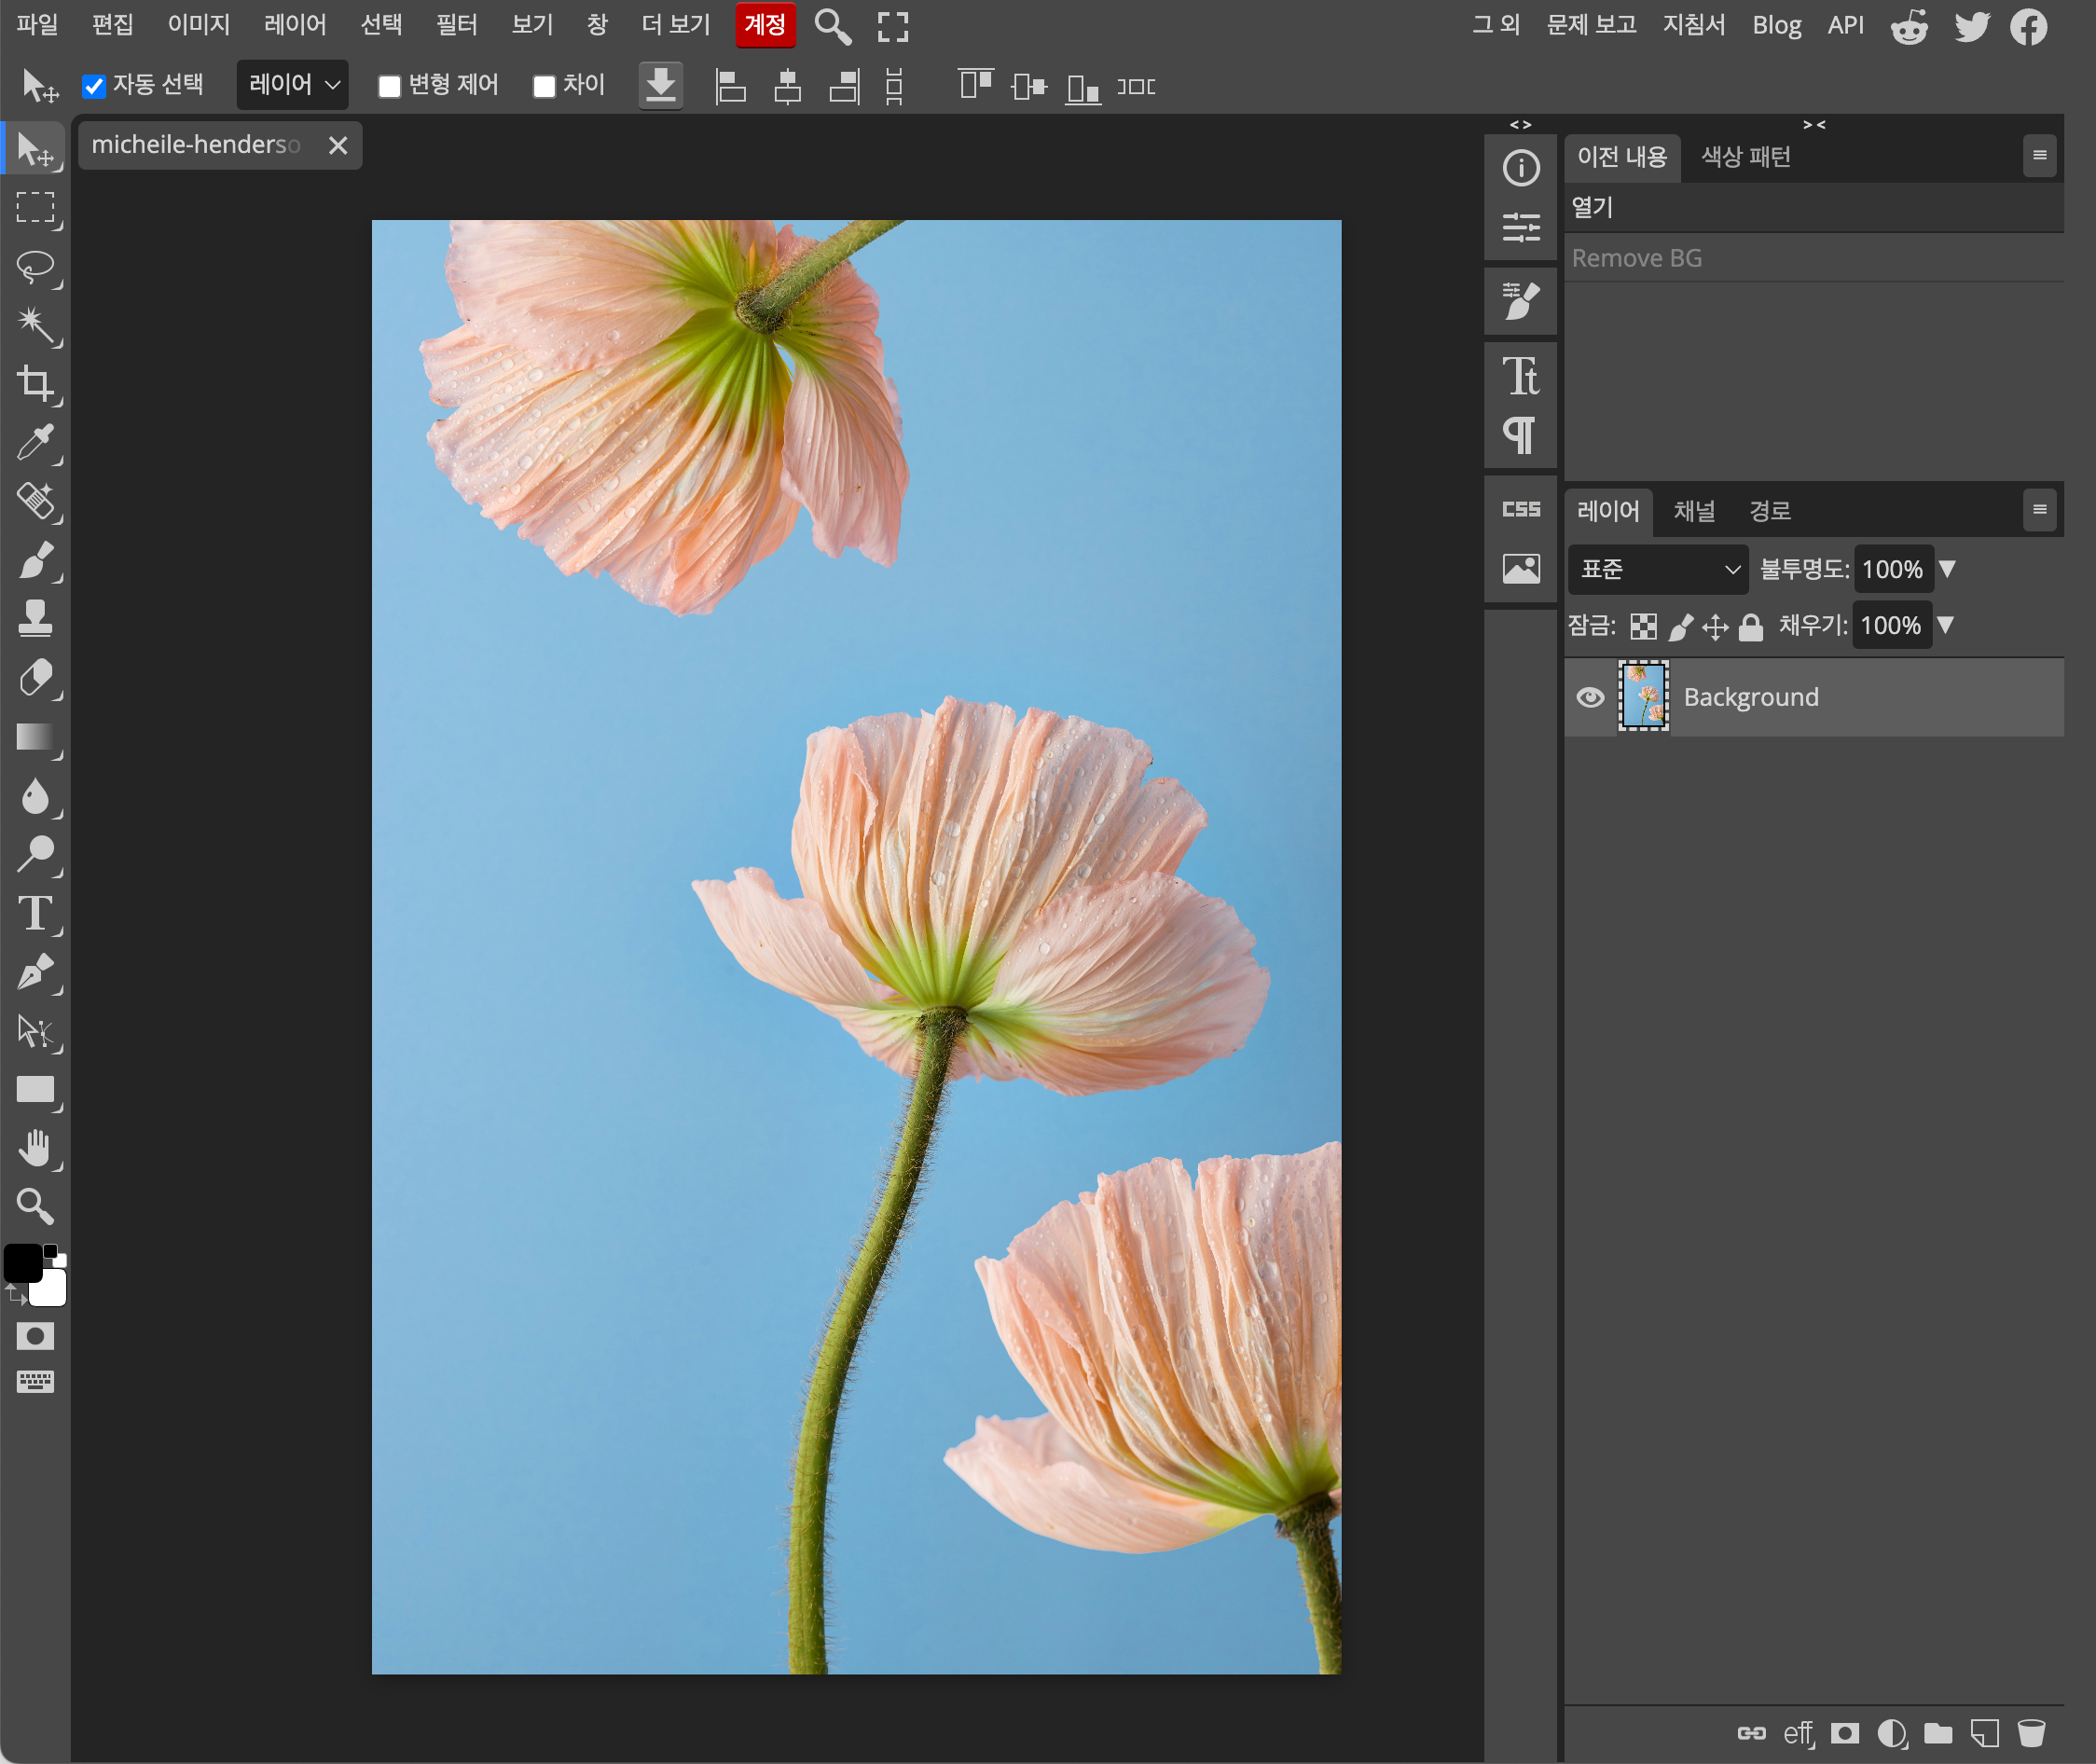This screenshot has height=1764, width=2096.
Task: Select the Background layer thumbnail
Action: coord(1643,697)
